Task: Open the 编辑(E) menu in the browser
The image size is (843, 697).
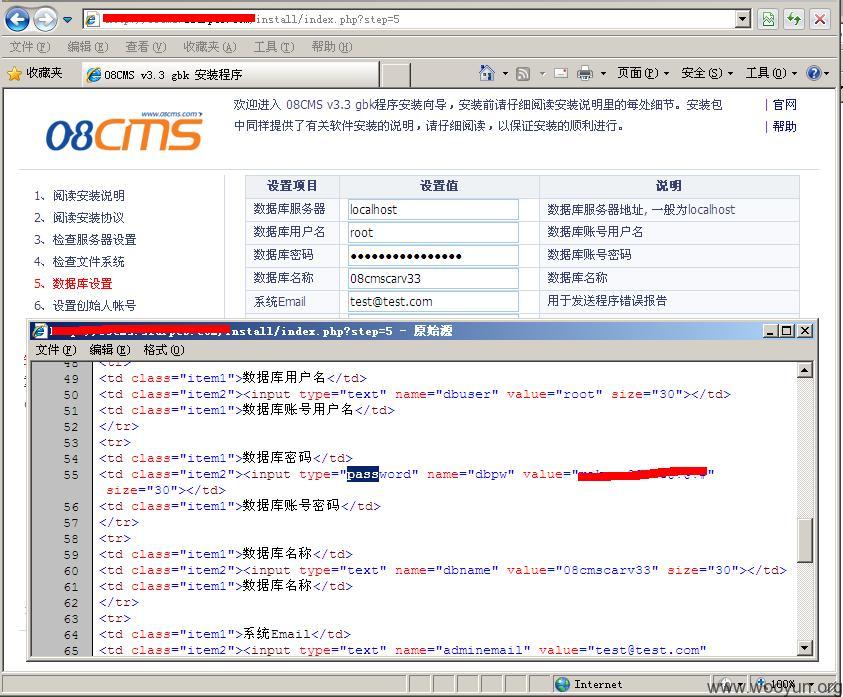Action: point(88,47)
